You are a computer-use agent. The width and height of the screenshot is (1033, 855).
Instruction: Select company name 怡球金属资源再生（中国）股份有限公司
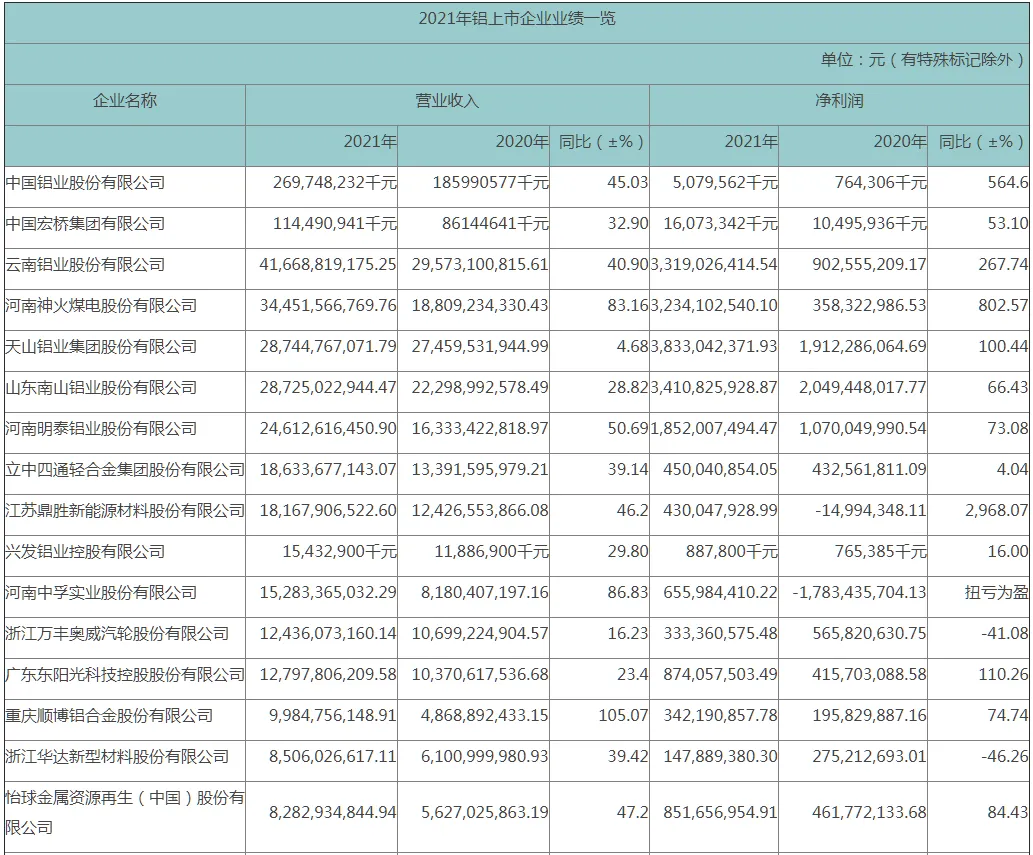(125, 812)
